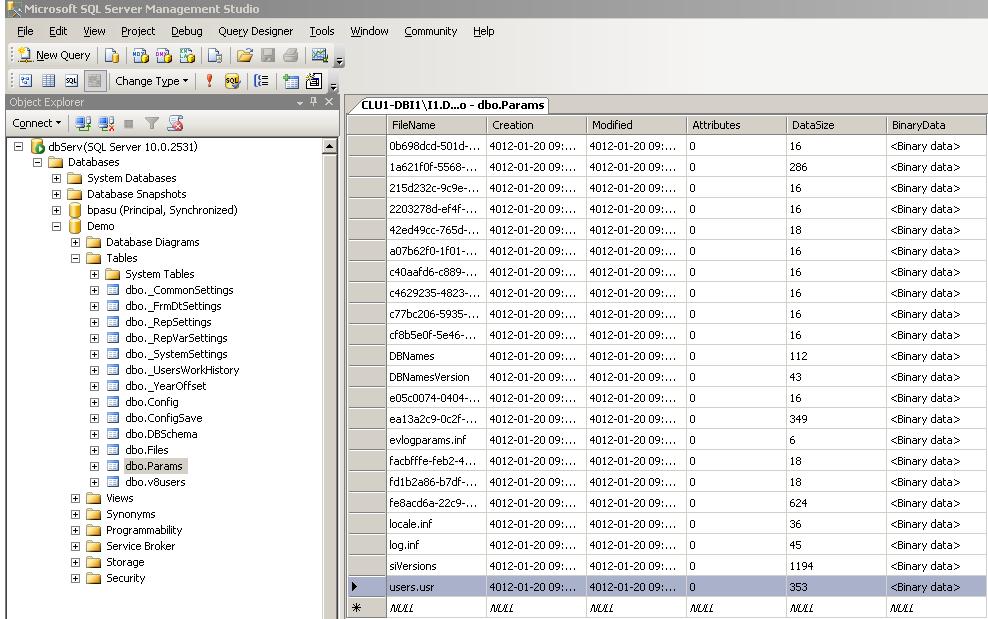
Task: Click the New Query button
Action: (54, 55)
